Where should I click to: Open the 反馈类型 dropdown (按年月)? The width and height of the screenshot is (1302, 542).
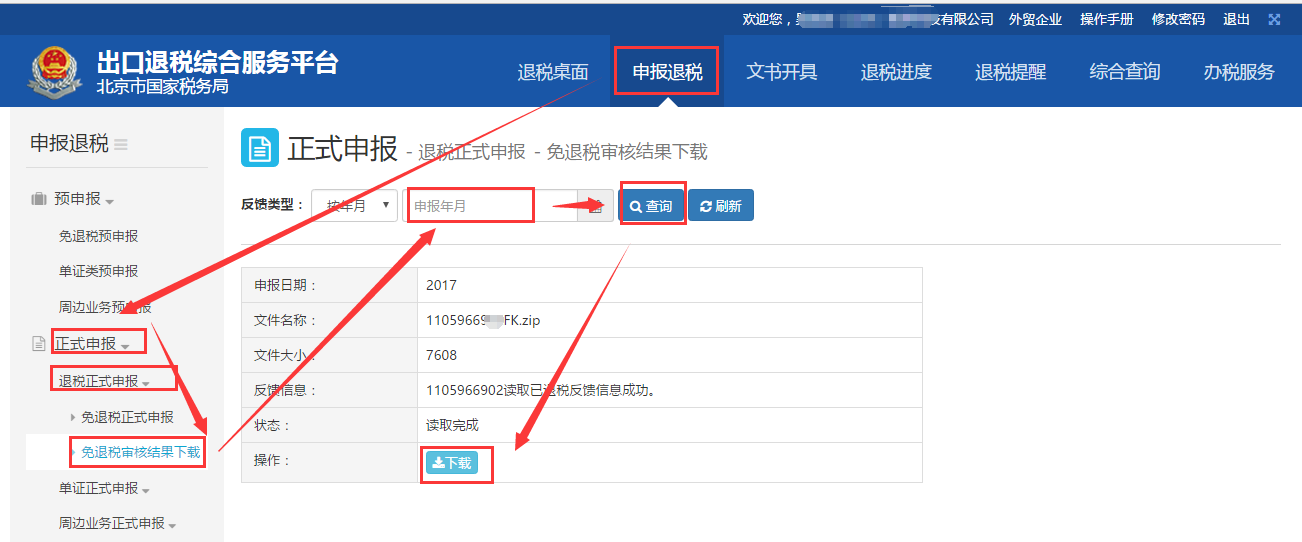point(354,206)
